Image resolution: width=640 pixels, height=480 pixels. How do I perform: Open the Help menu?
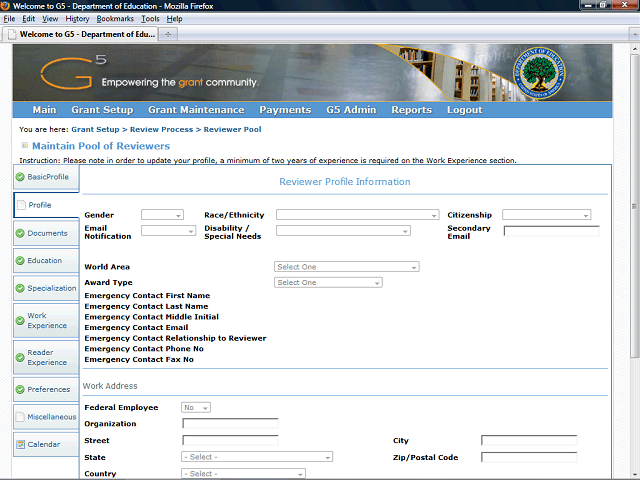point(174,19)
